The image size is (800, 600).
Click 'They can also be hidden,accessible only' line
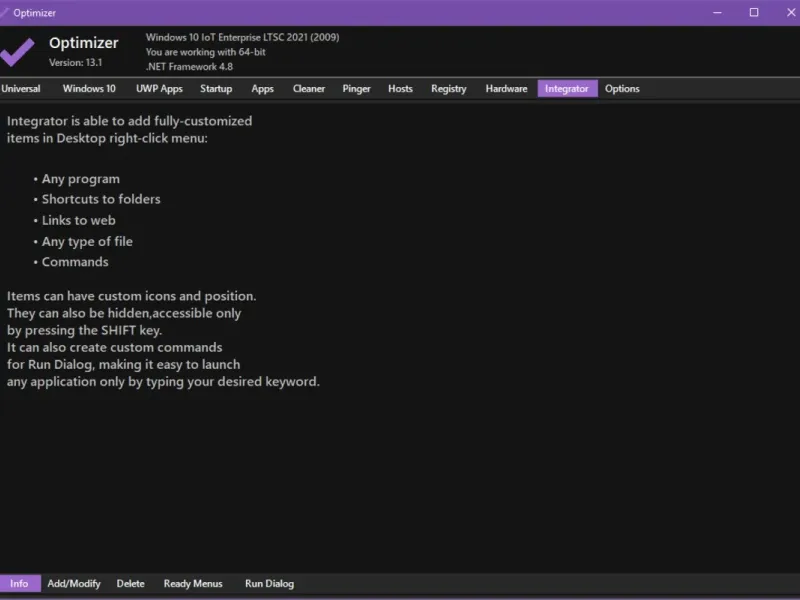click(124, 314)
